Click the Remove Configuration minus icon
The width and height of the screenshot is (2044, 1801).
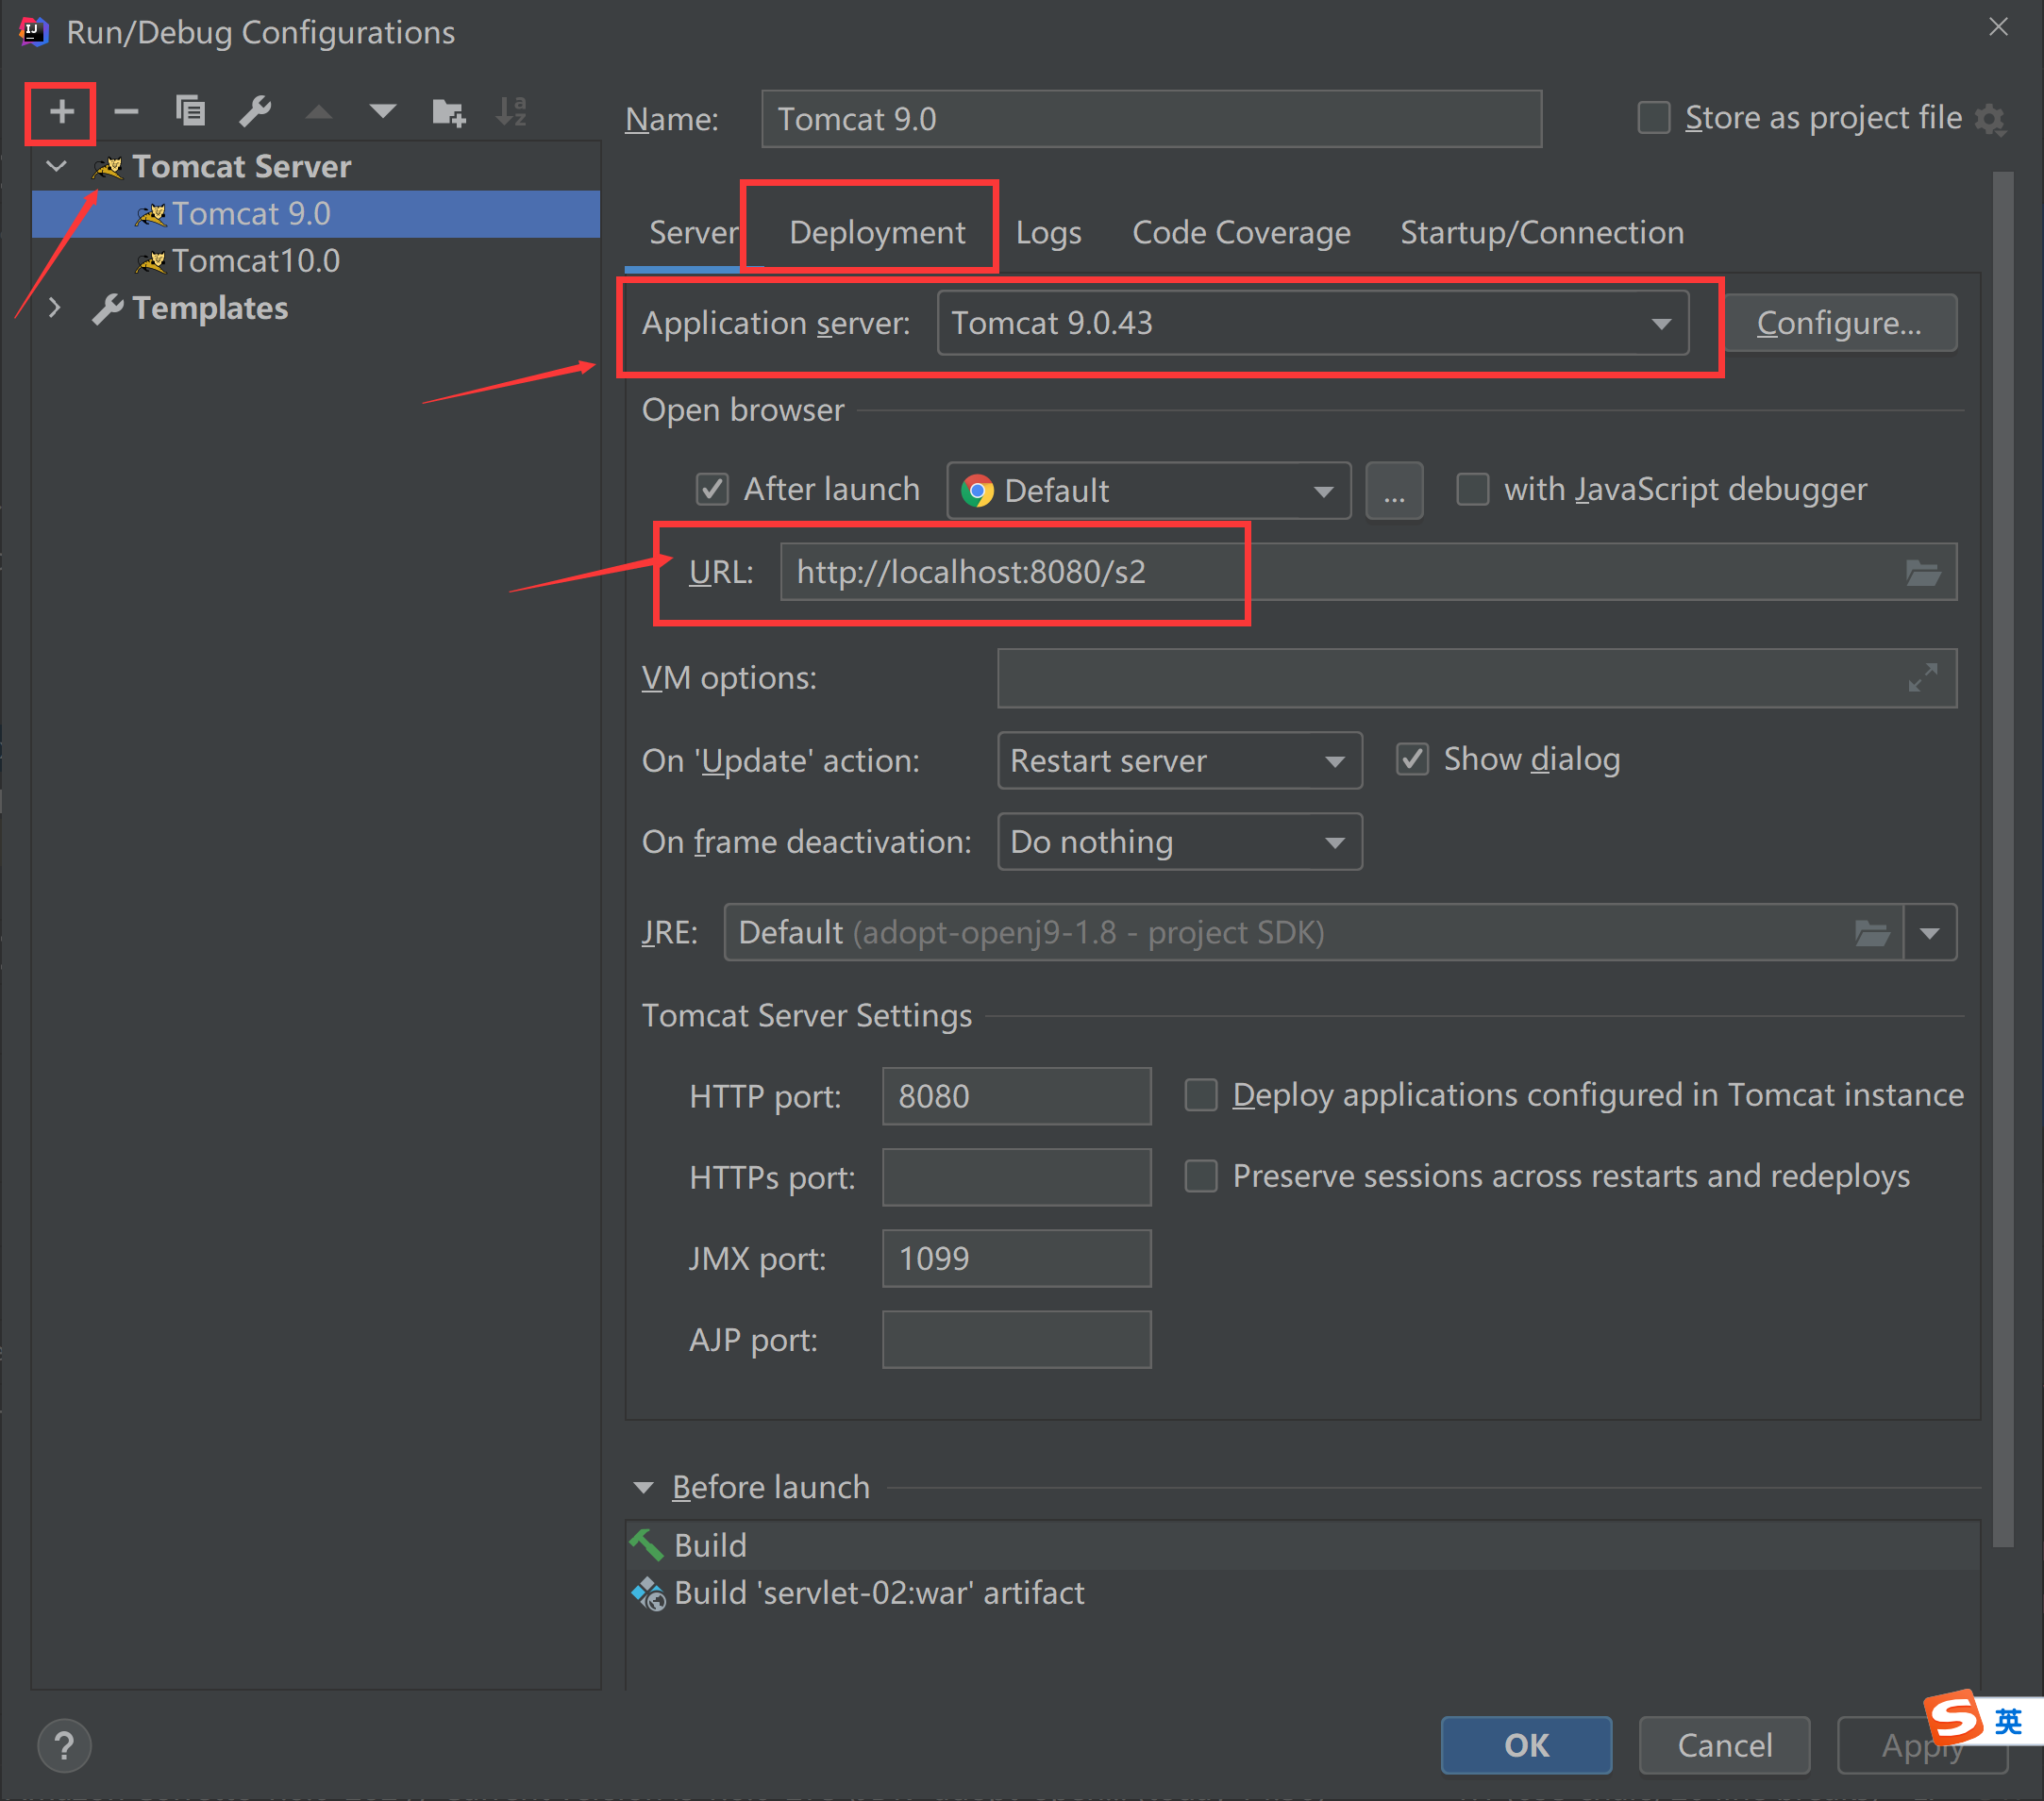tap(126, 112)
